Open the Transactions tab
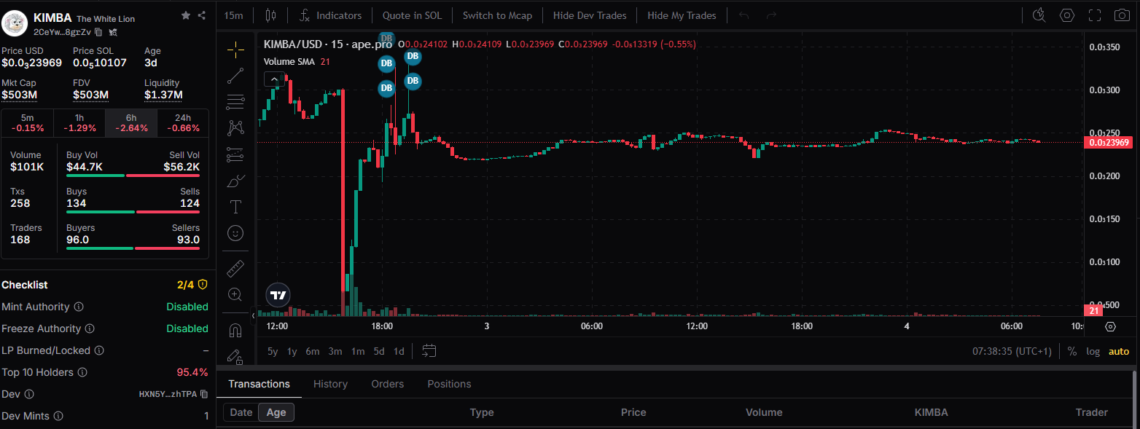 (x=259, y=384)
